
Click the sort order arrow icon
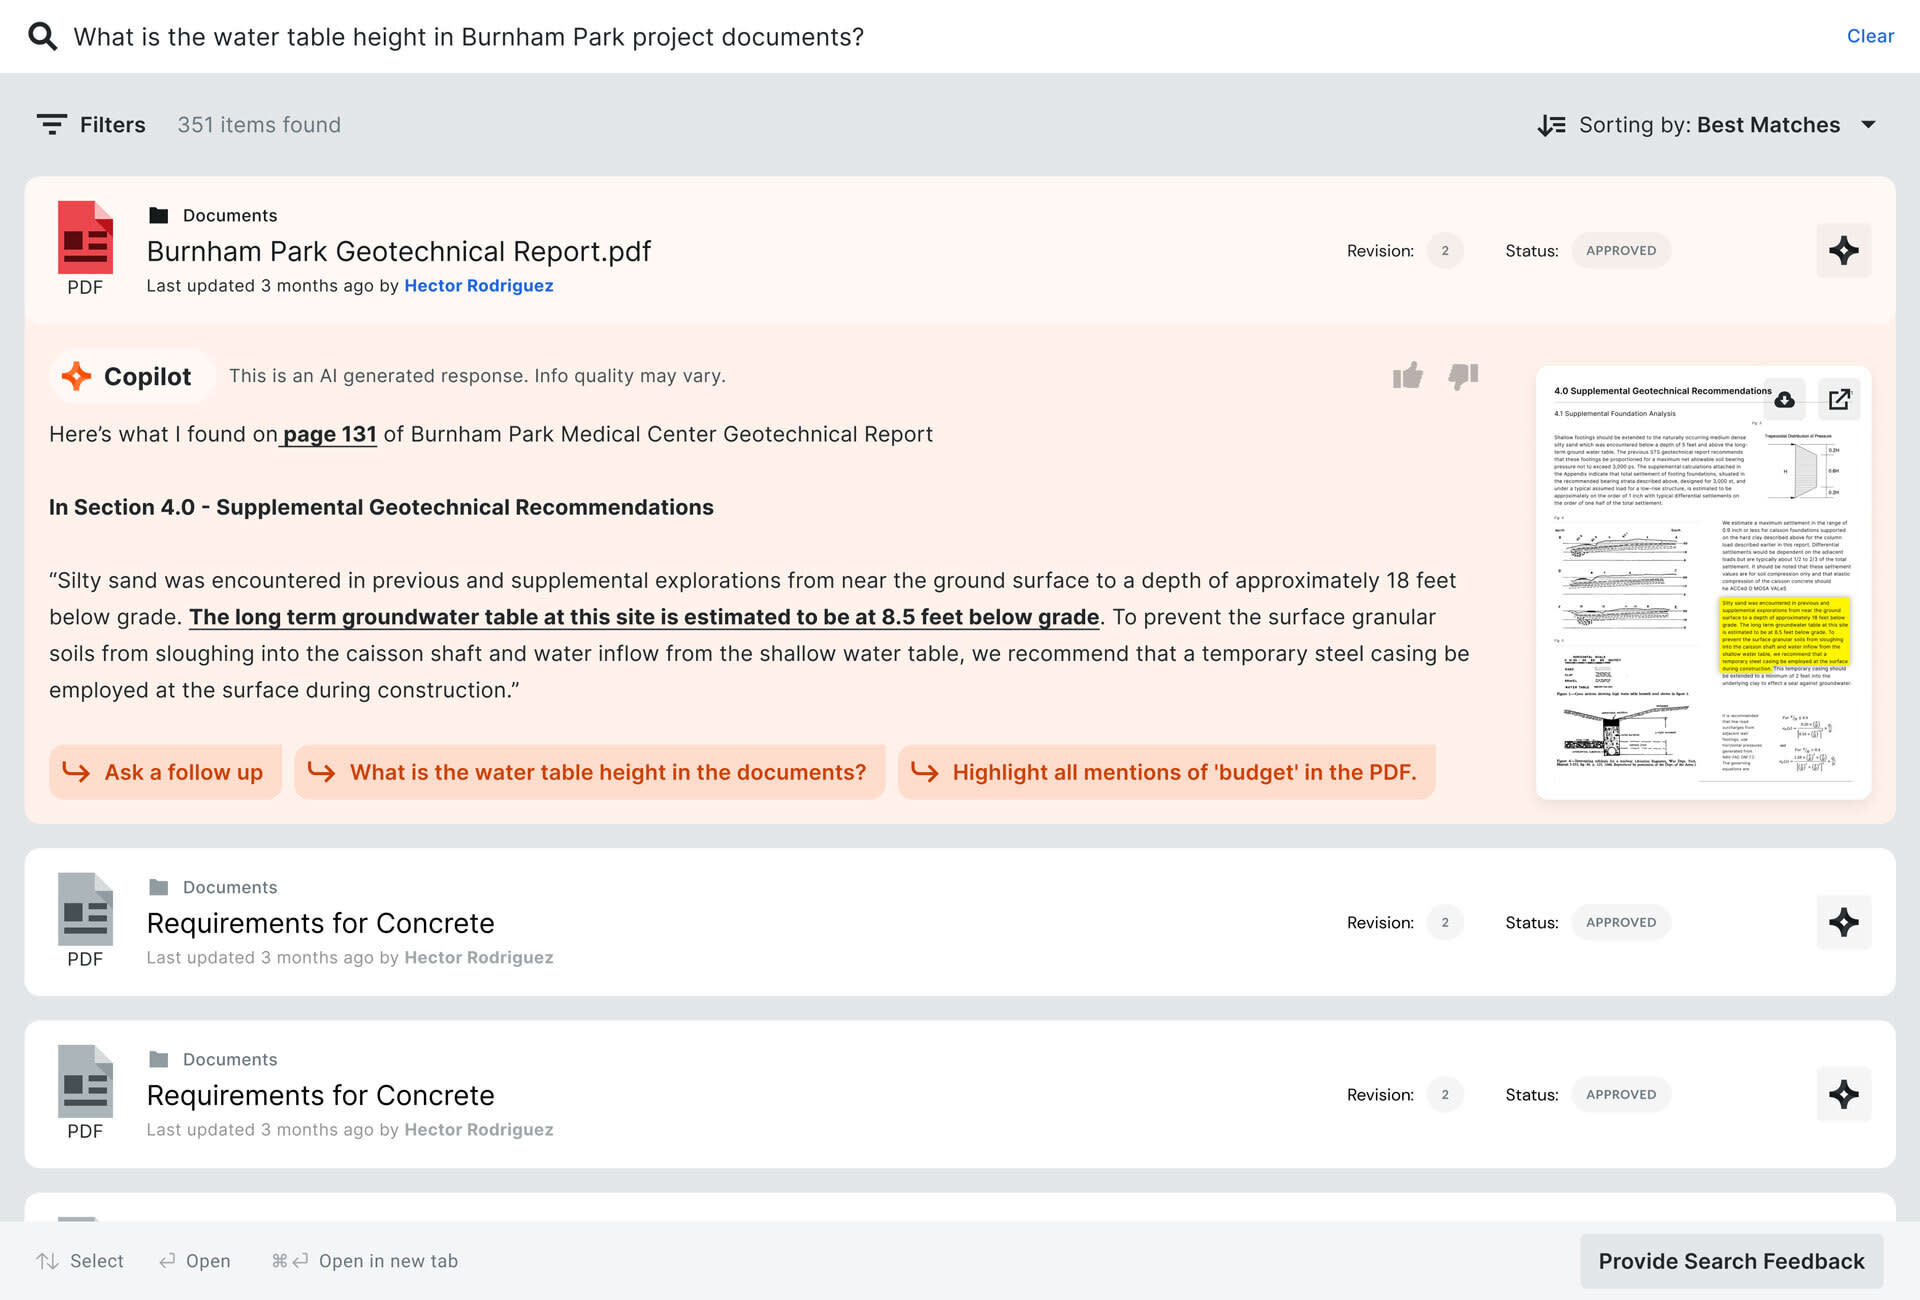tap(1551, 125)
